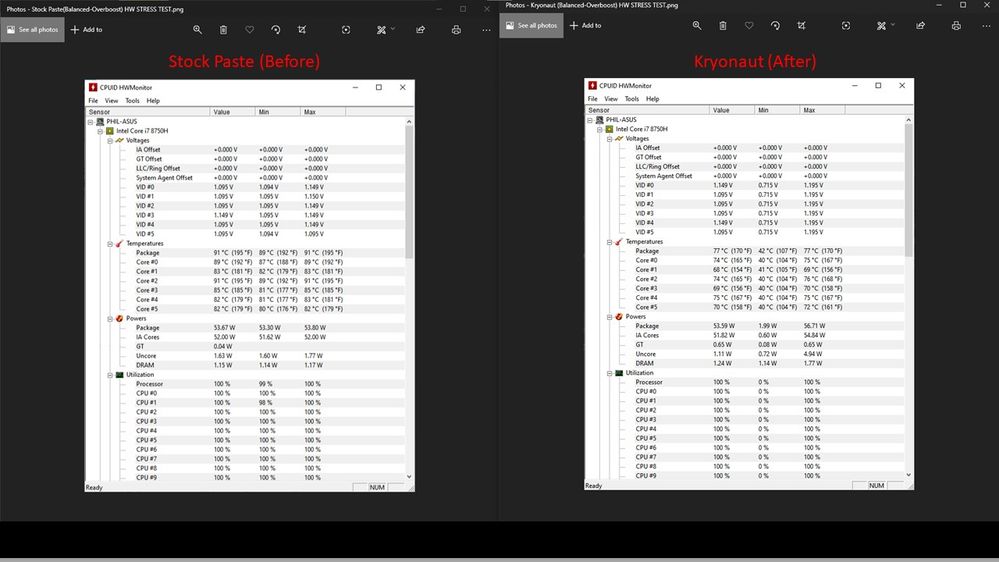This screenshot has width=999, height=562.
Task: Click Add to in Kryonaut Photos window
Action: 586,25
